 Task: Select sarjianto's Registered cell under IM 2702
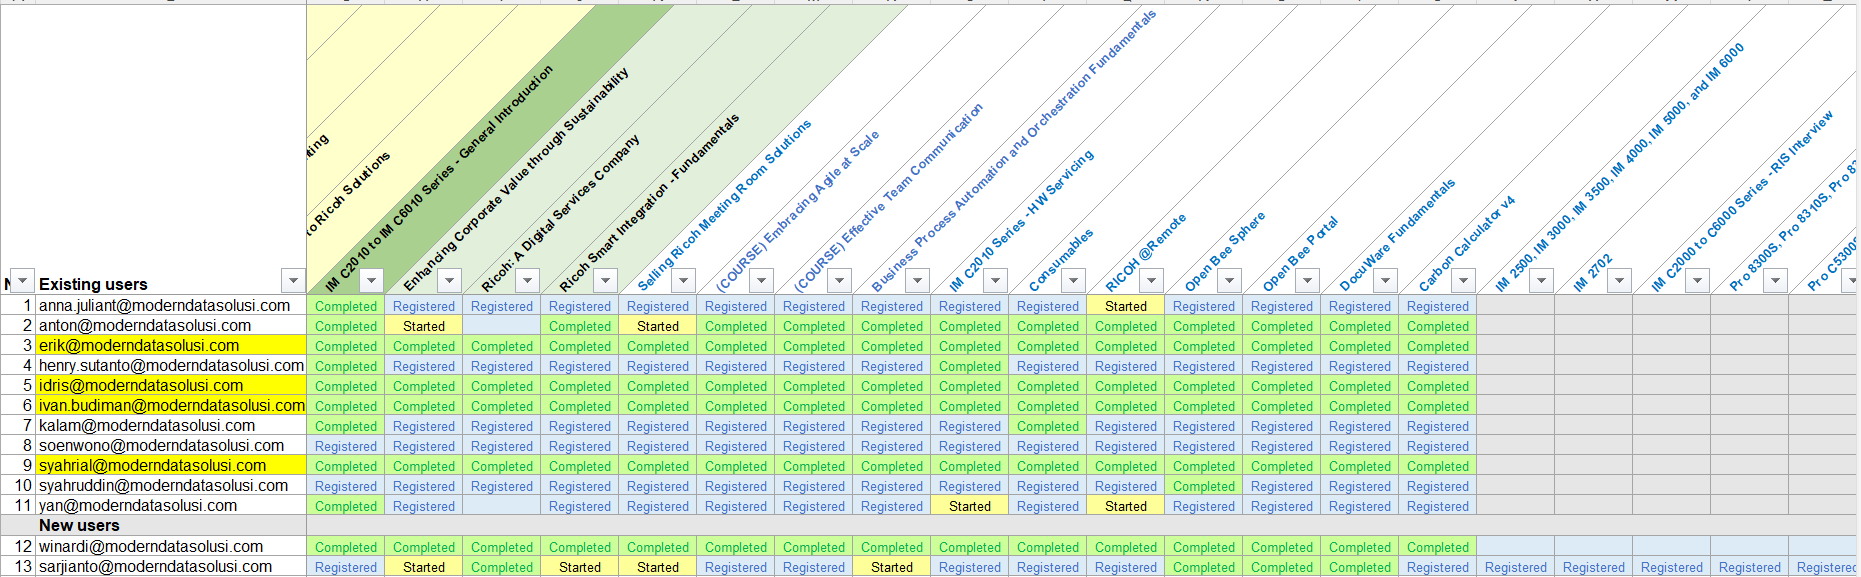pos(1594,567)
